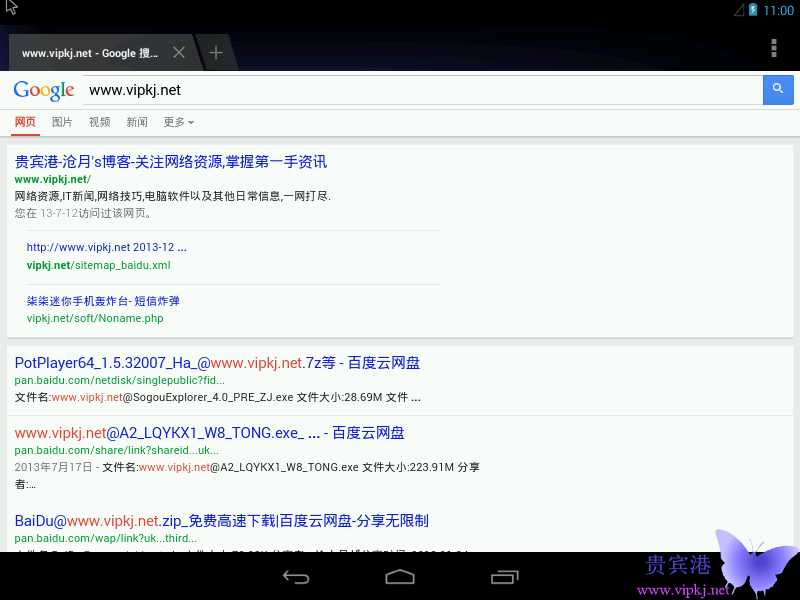Open the 贵宾港-沧月's博客 result title
This screenshot has height=600, width=800.
[171, 162]
